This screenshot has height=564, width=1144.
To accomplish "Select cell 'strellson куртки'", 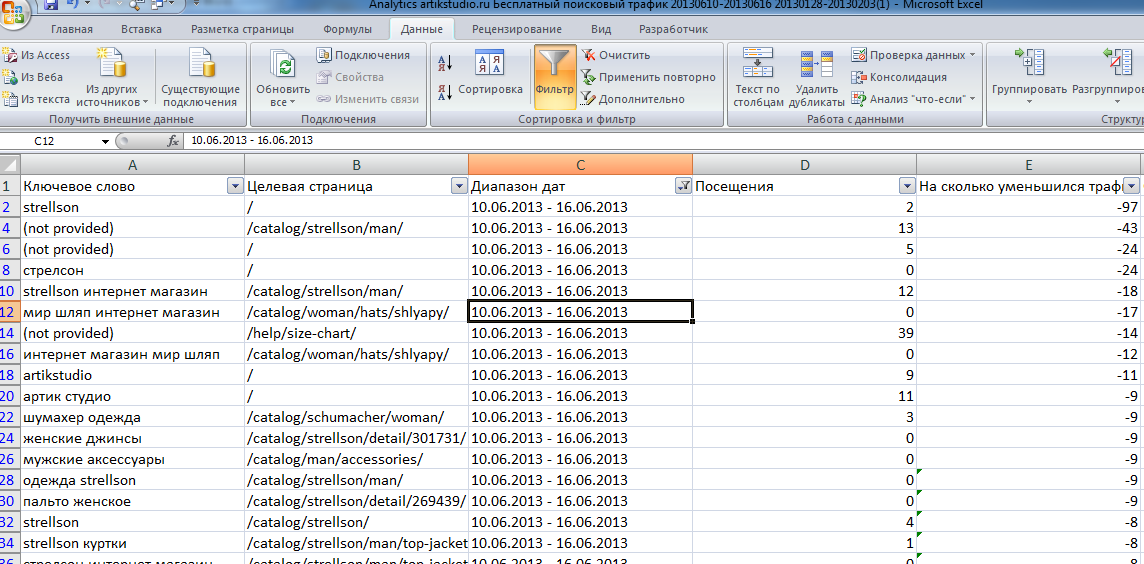I will pos(132,544).
